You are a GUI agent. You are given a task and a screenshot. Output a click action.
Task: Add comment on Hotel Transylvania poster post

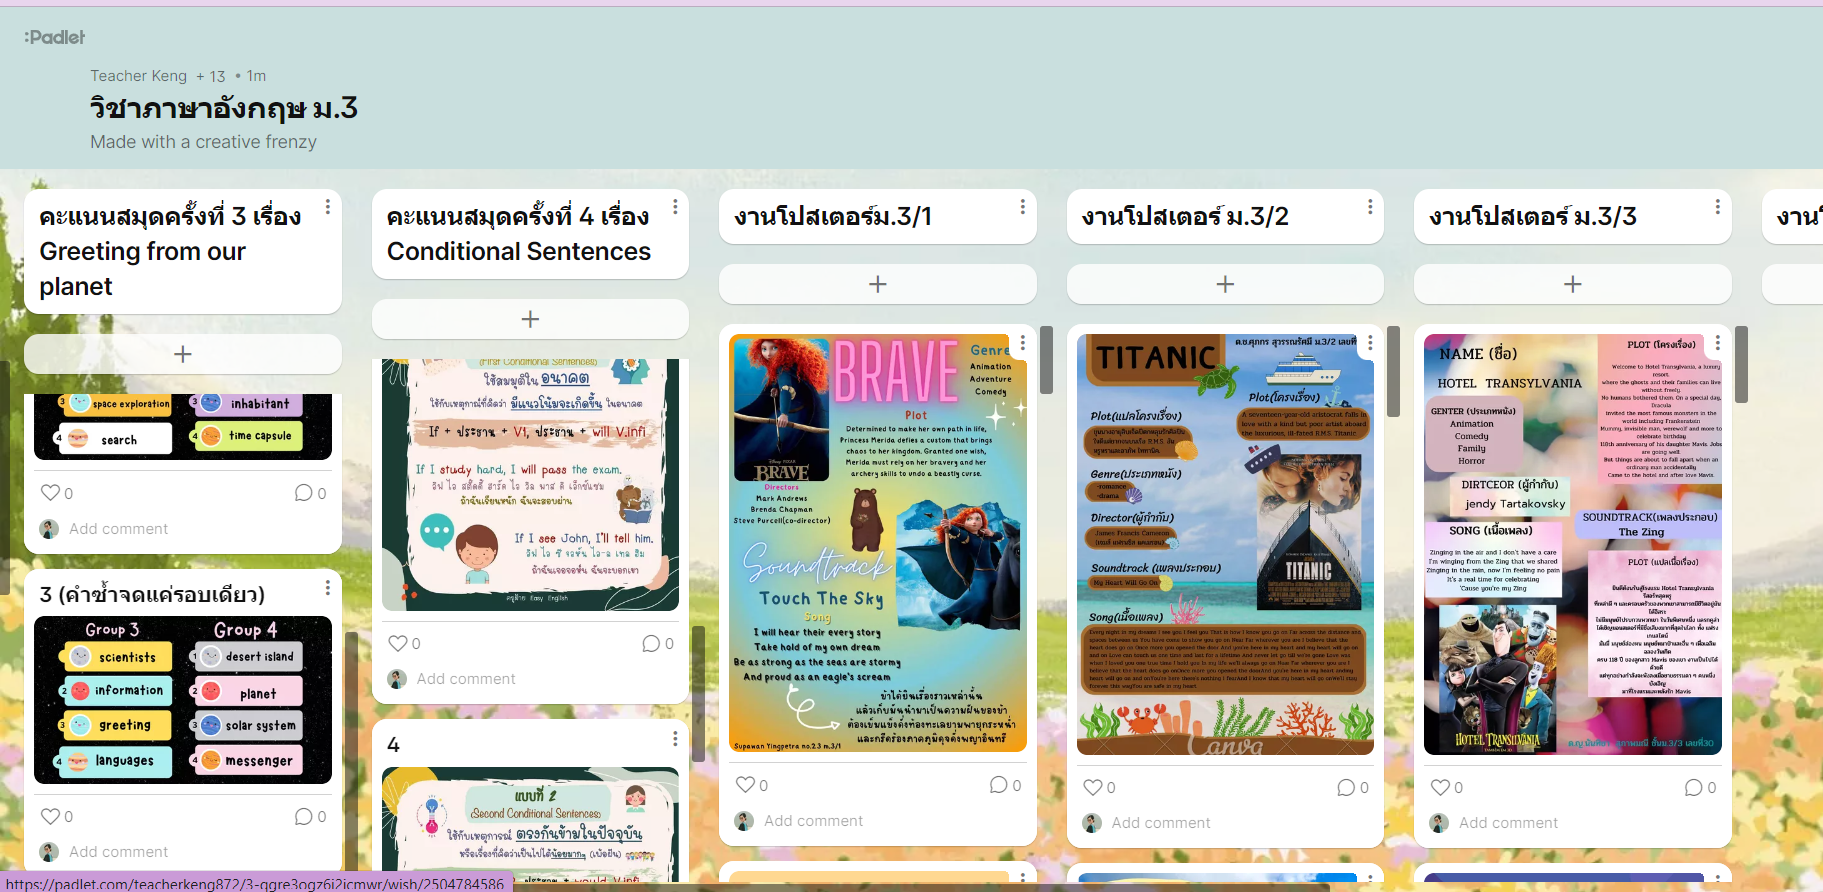1508,823
